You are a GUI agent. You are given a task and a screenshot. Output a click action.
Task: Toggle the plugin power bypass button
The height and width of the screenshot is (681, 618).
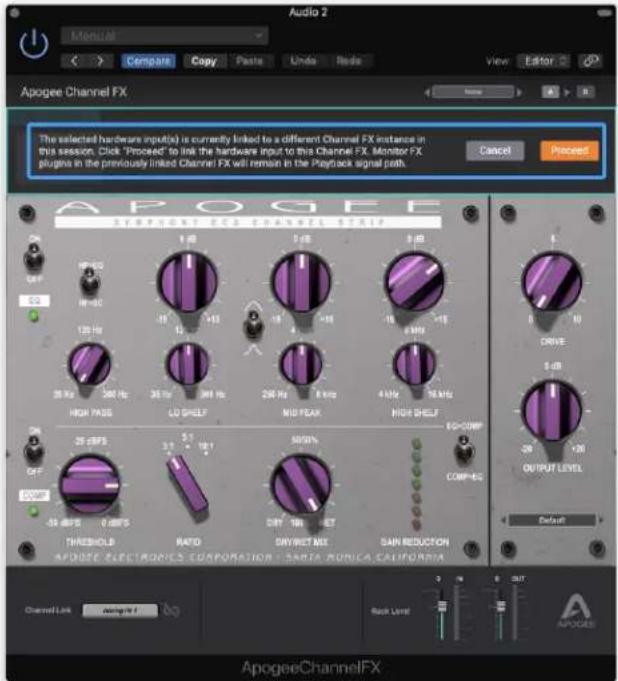click(x=33, y=45)
